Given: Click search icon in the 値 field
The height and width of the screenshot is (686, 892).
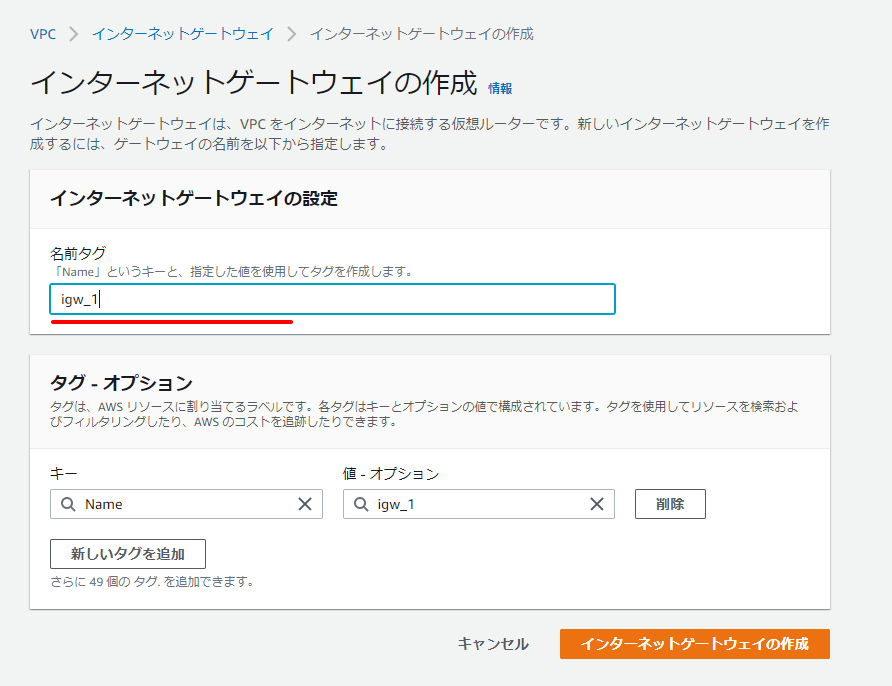Looking at the screenshot, I should (x=361, y=504).
